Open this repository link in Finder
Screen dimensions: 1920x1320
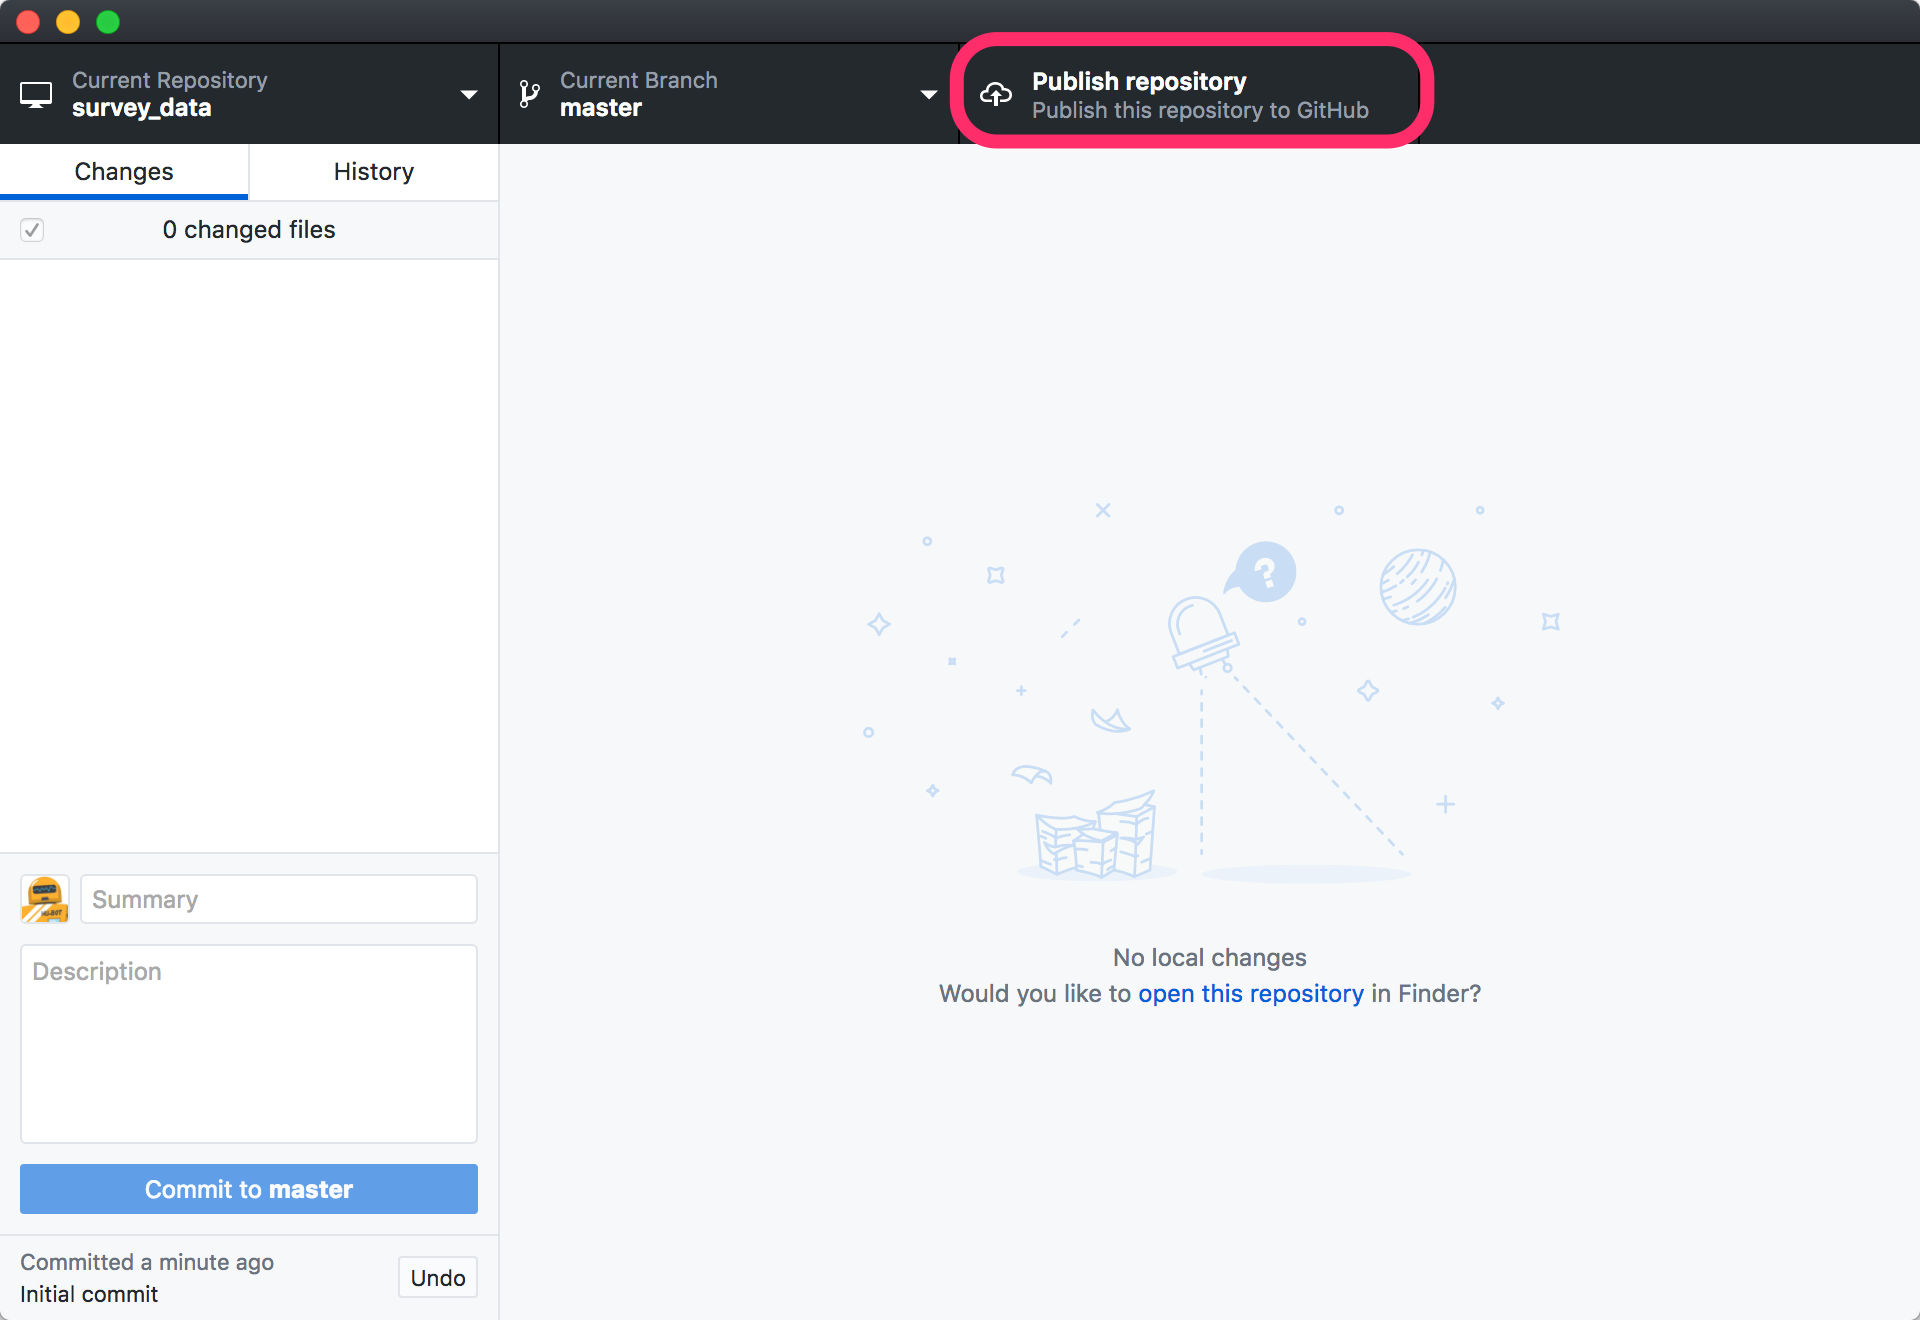1251,994
